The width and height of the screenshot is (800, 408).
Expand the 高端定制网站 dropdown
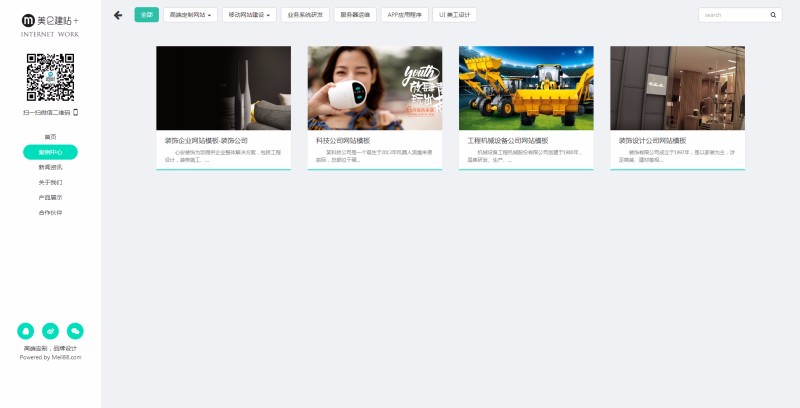(190, 15)
